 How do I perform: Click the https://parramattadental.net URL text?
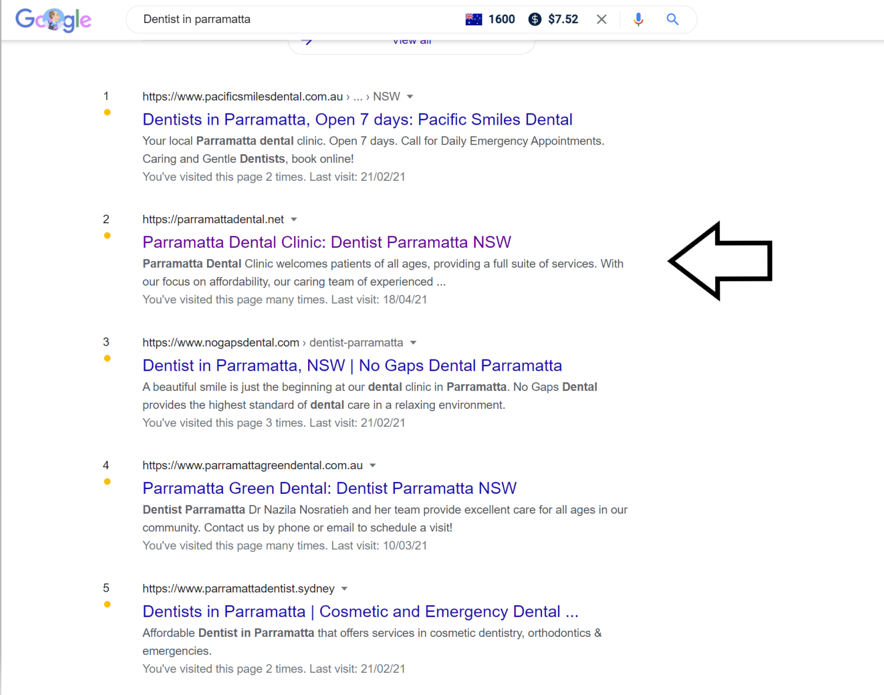click(213, 219)
